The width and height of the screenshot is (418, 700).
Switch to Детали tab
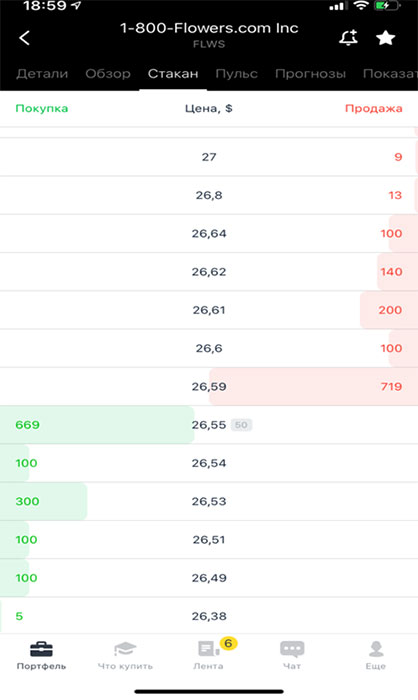[42, 74]
